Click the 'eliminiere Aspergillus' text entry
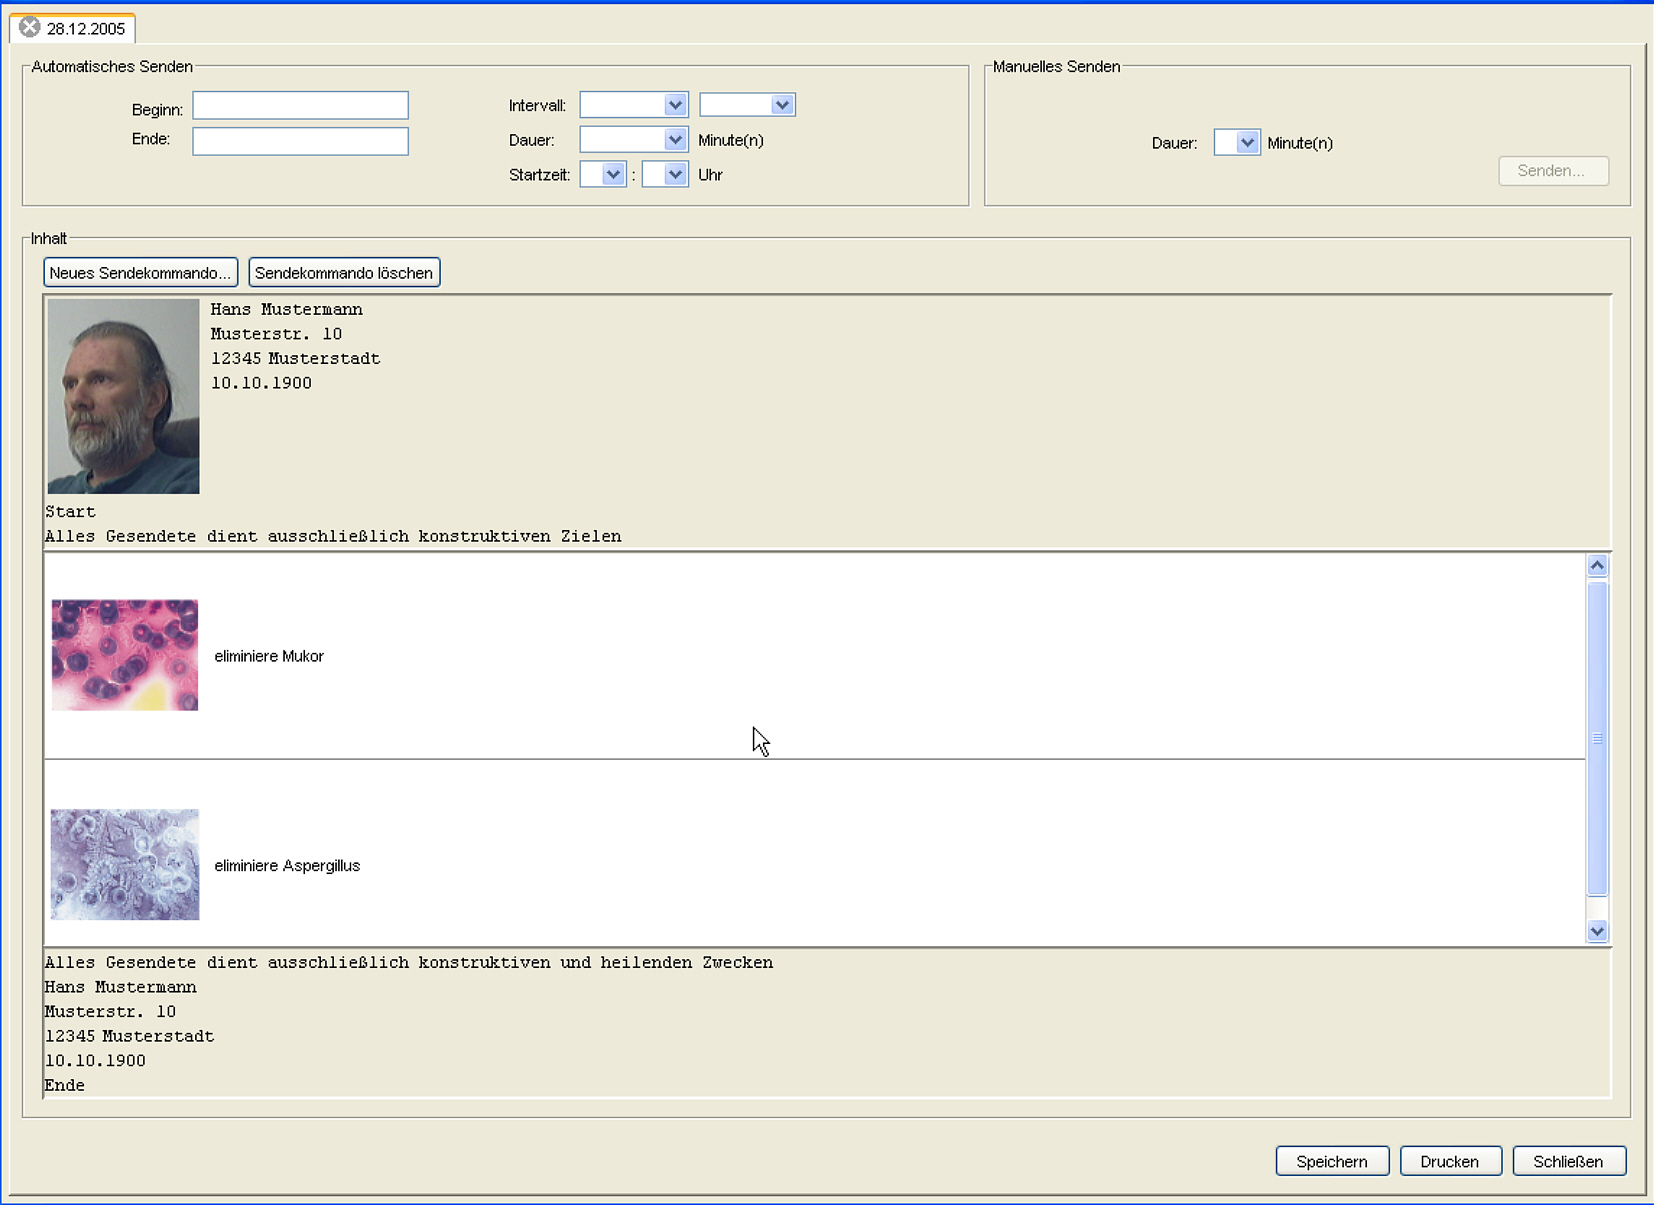 [287, 865]
